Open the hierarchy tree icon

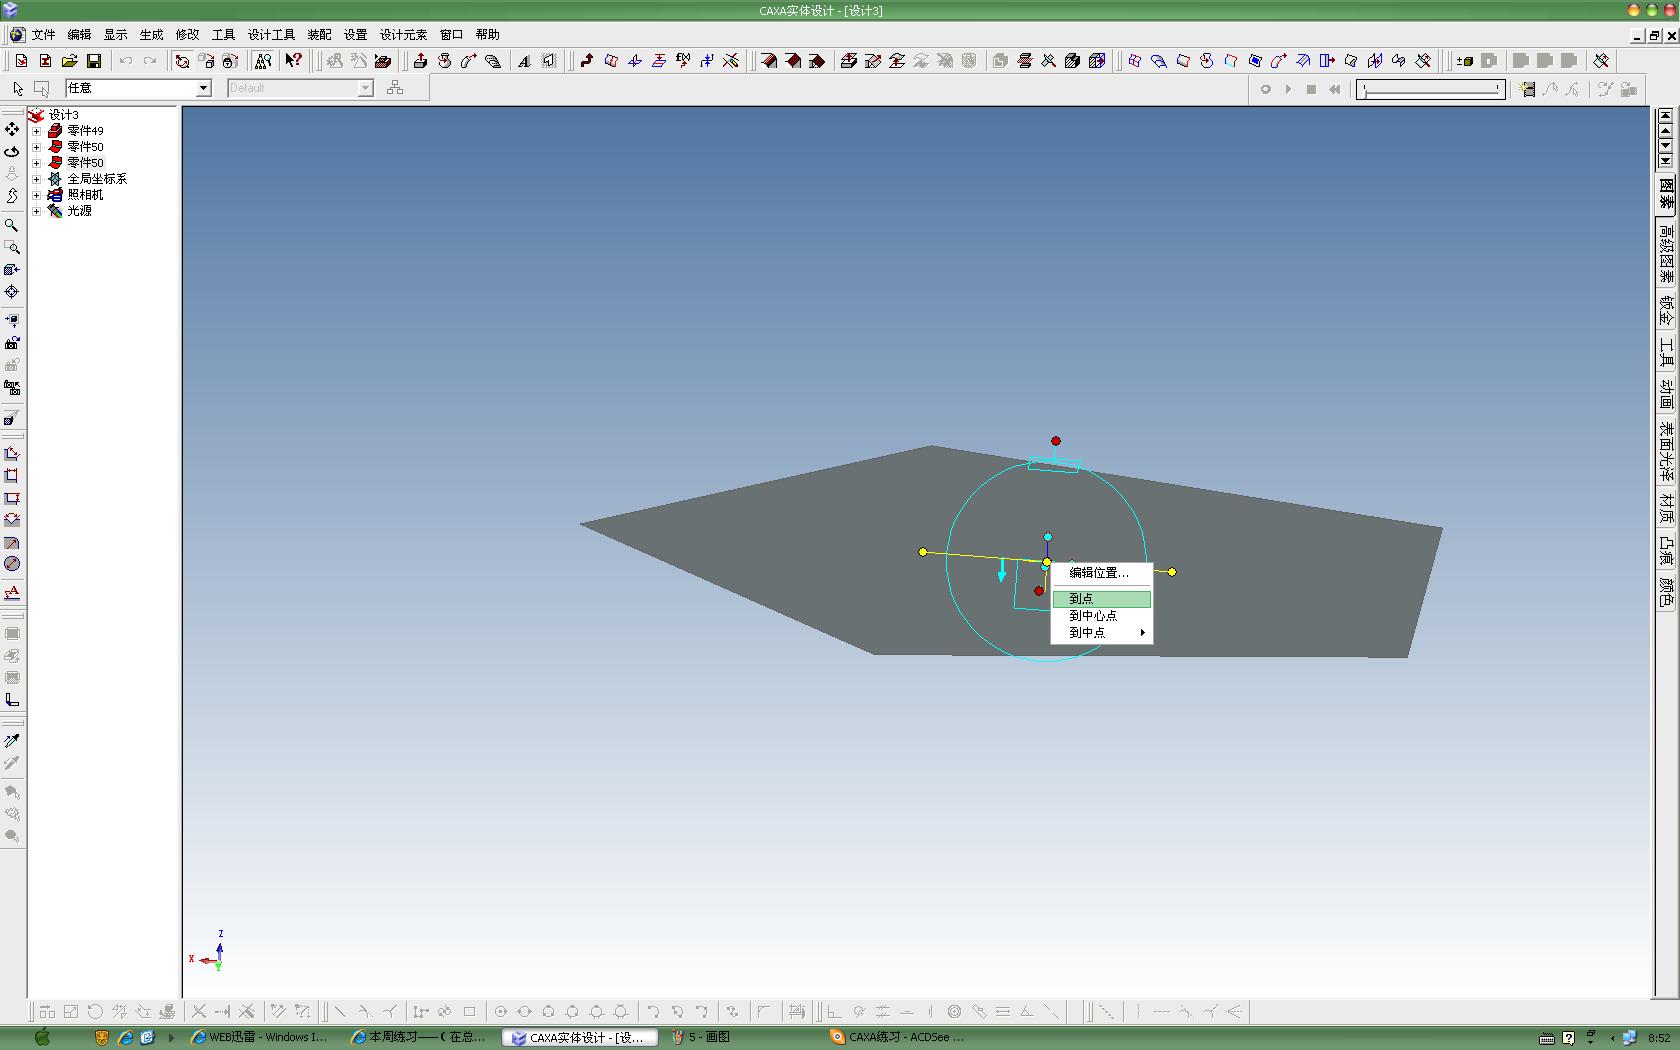(x=395, y=88)
